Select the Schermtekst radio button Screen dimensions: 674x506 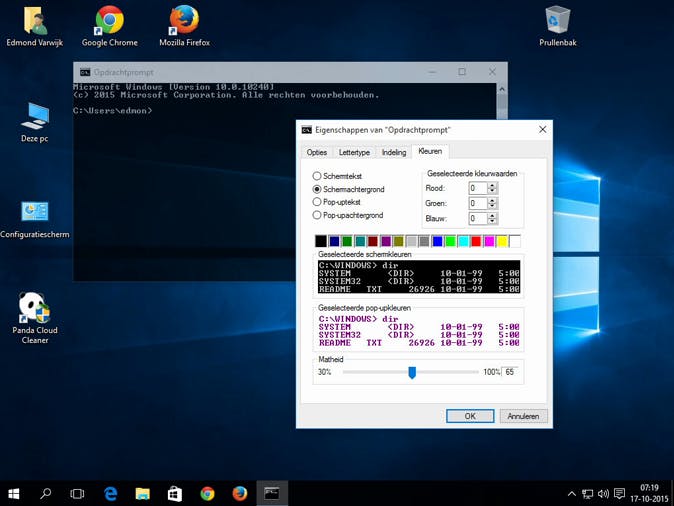(x=318, y=176)
